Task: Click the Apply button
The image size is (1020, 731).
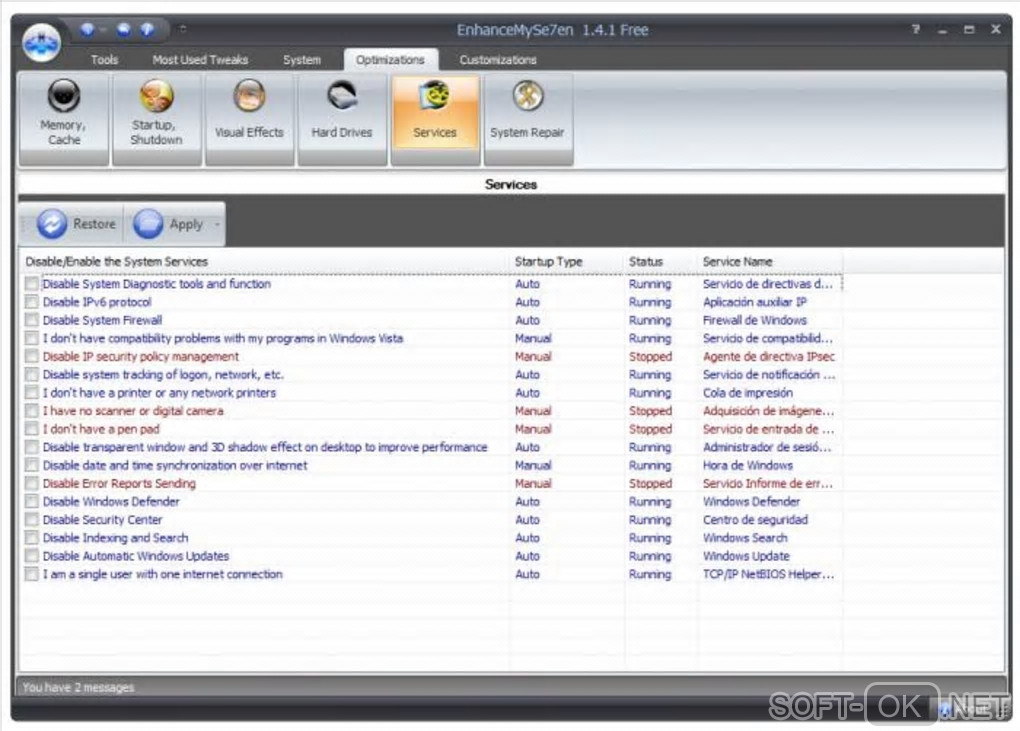Action: coord(170,224)
